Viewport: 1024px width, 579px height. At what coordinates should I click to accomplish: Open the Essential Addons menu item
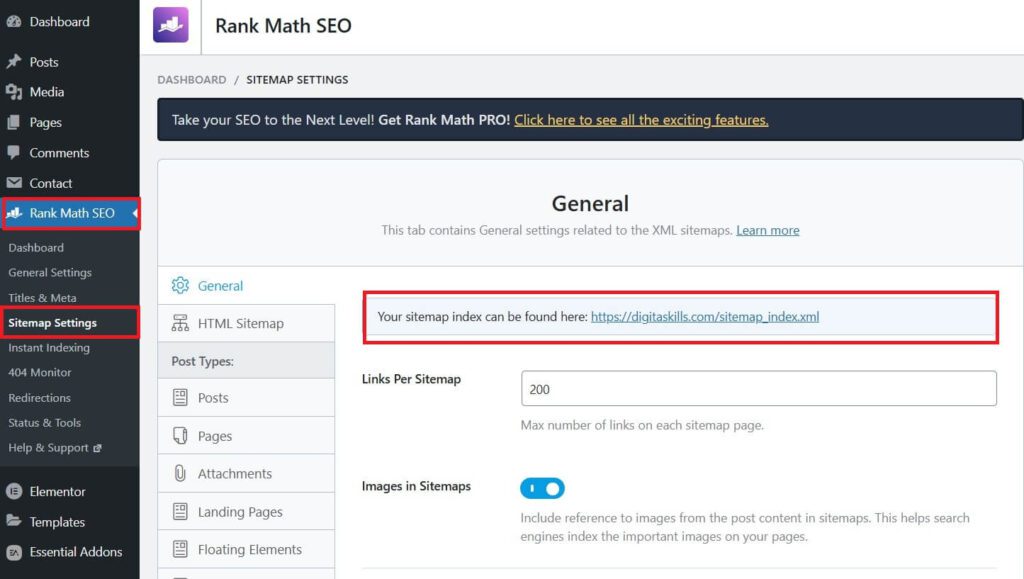point(76,552)
